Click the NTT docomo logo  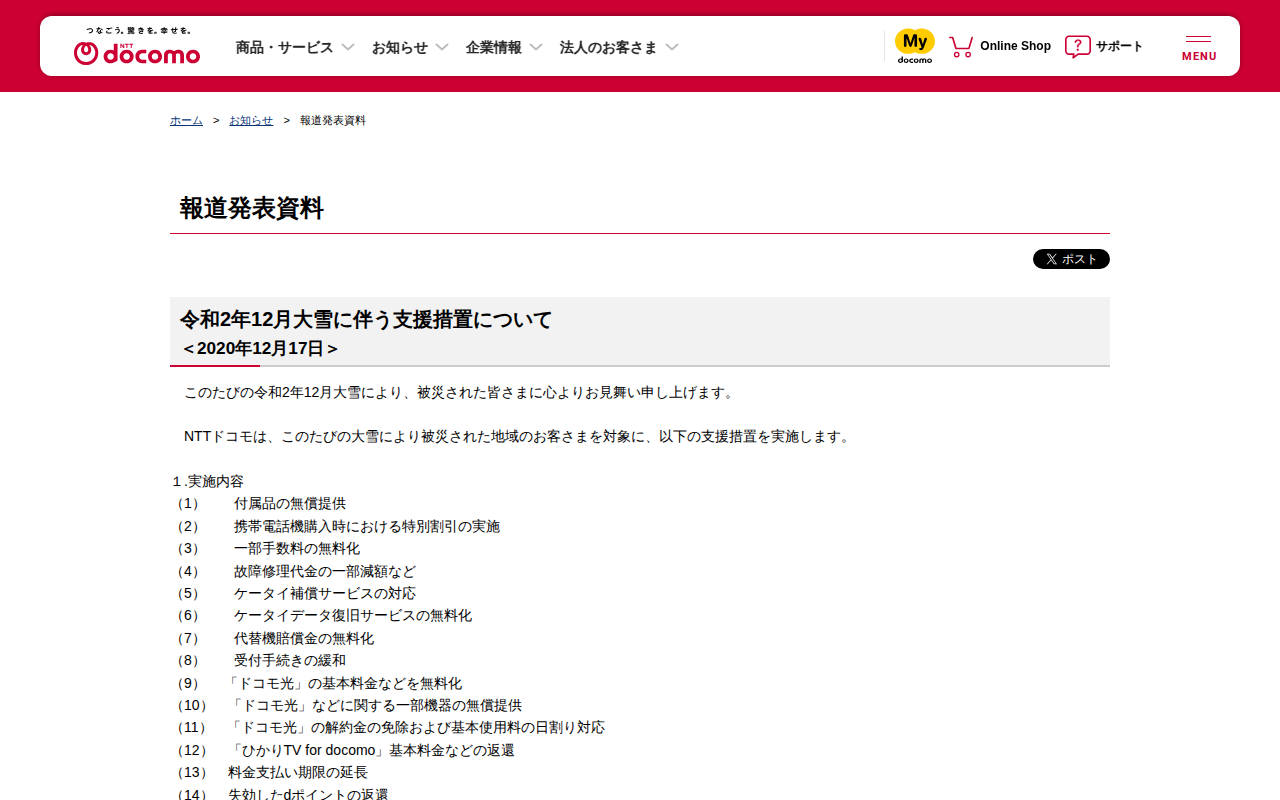137,47
